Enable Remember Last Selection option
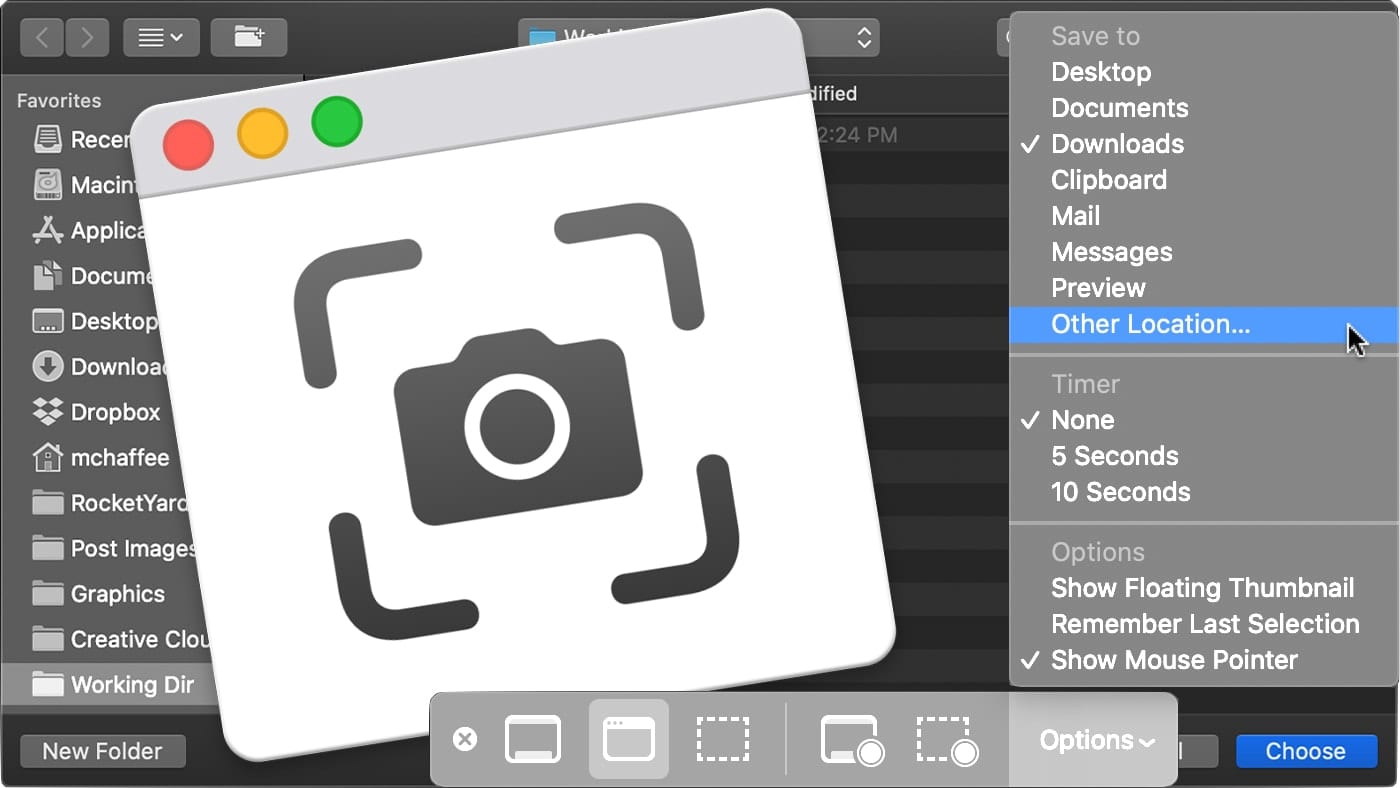 click(1204, 624)
